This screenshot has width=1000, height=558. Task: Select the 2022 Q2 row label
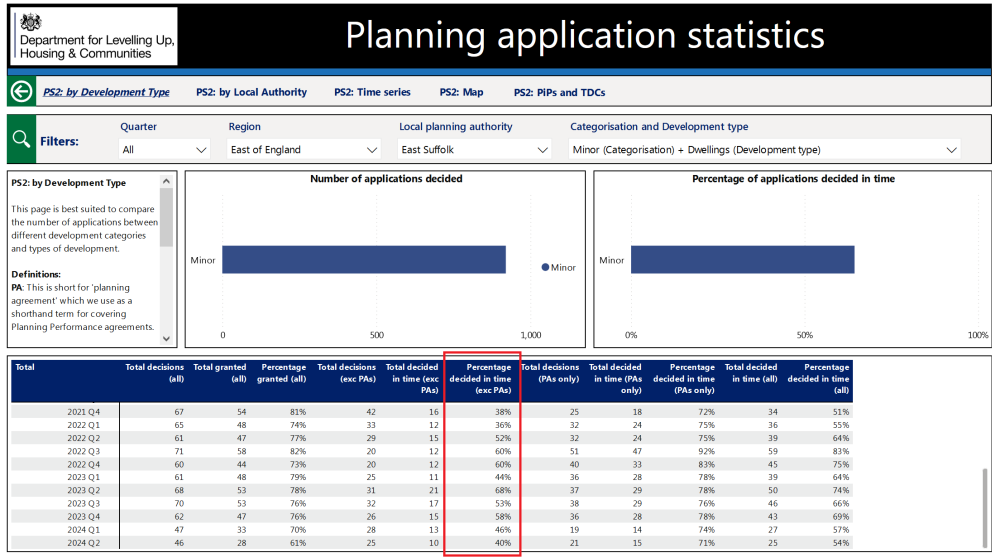(84, 438)
